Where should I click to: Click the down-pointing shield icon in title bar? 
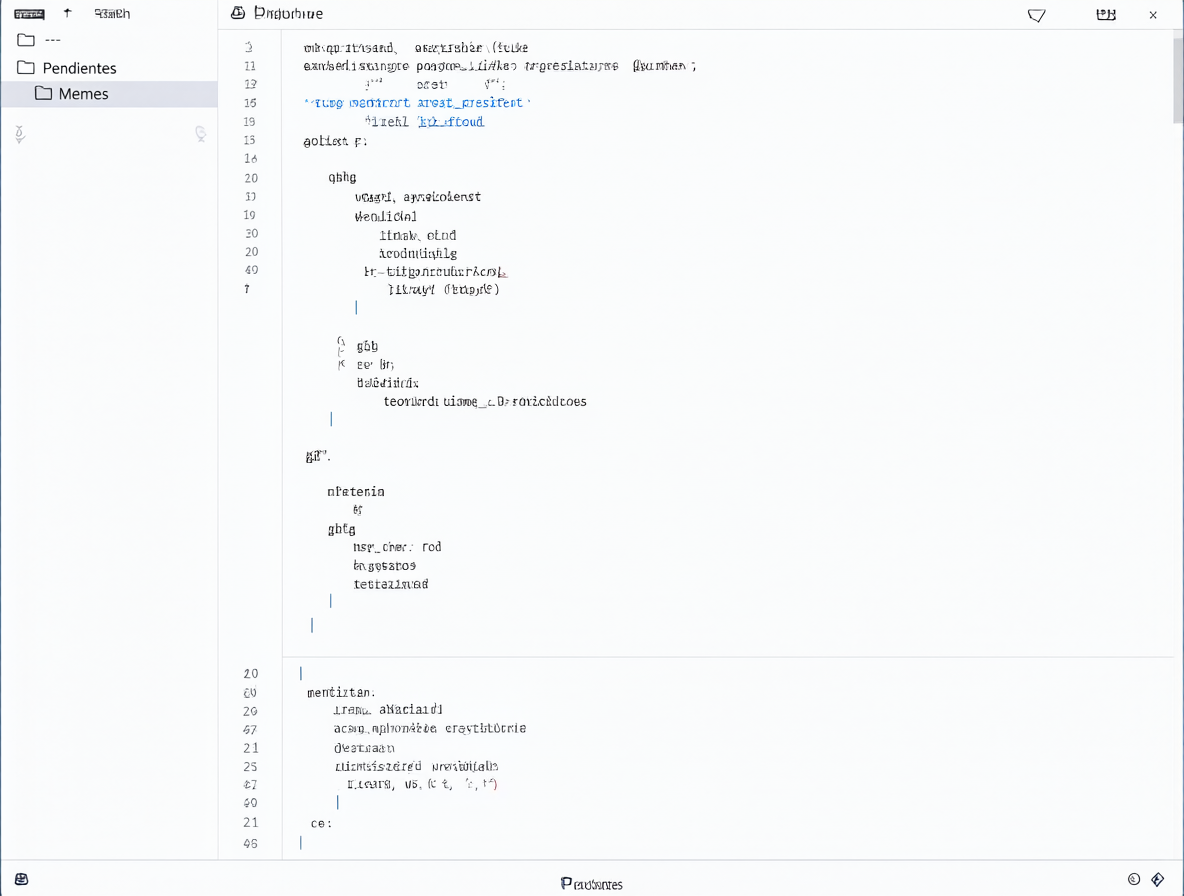point(1037,14)
